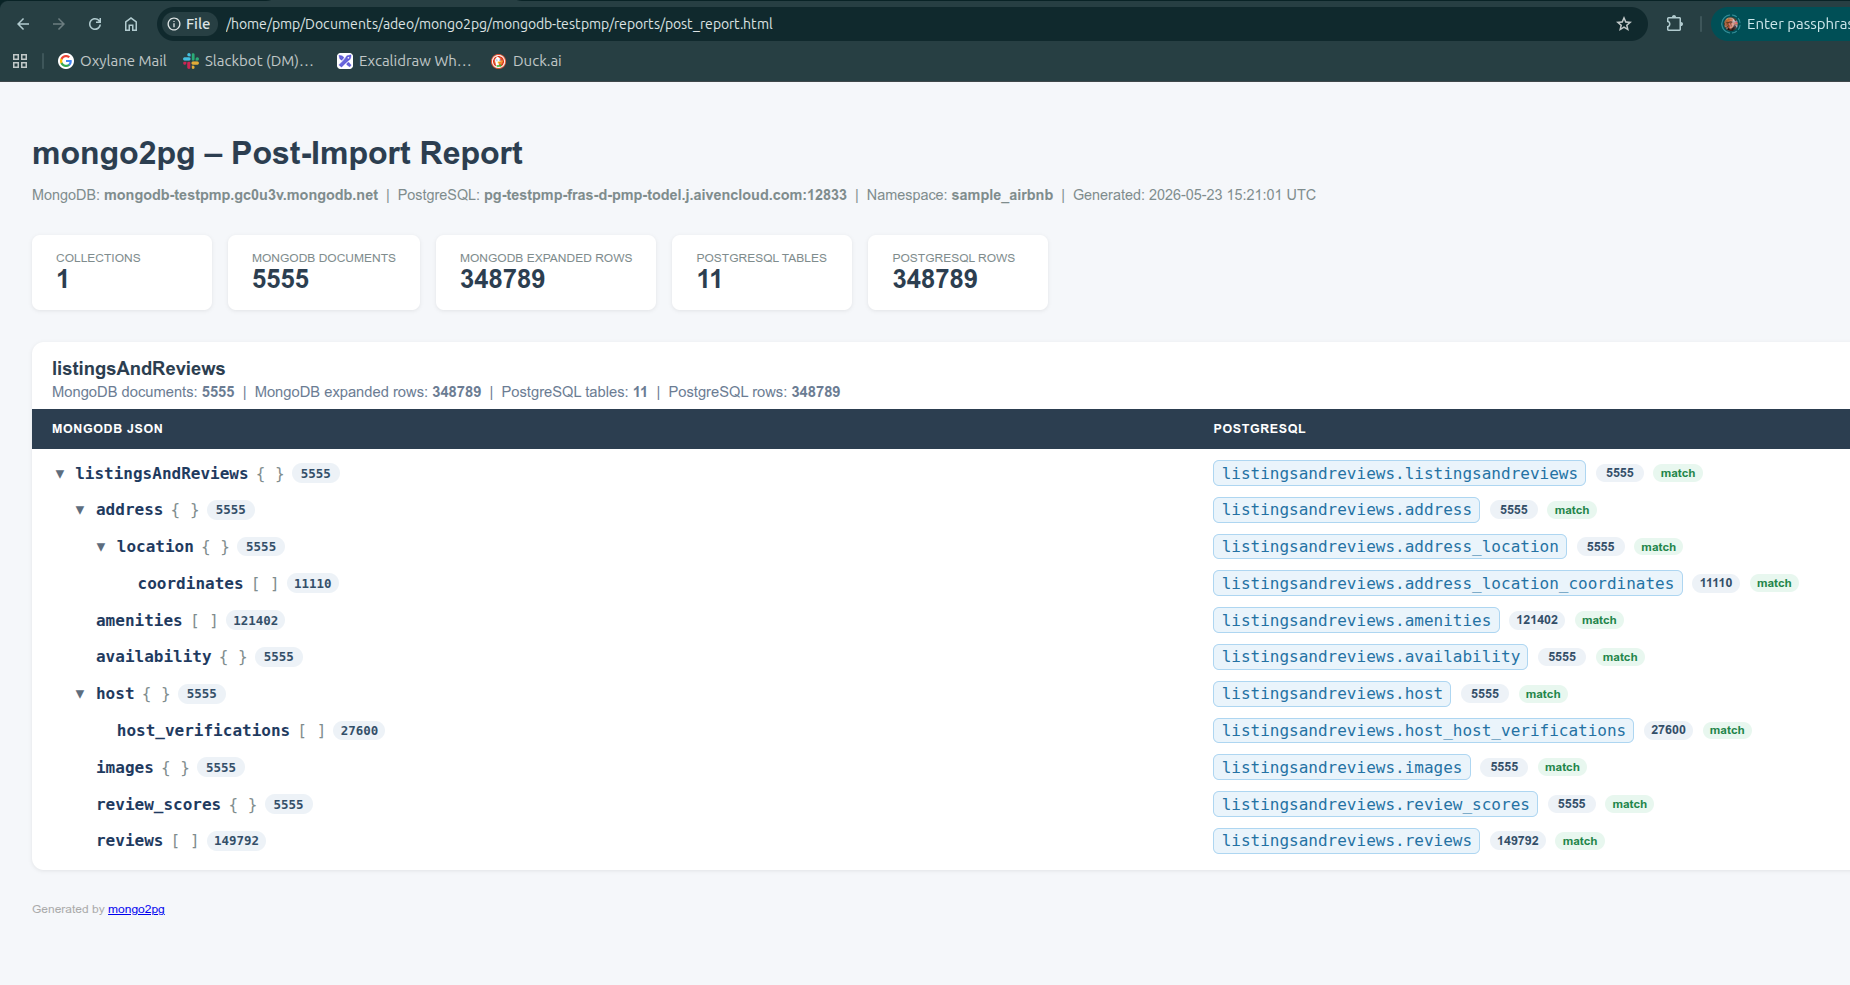Click the listingsAndReviews section title

[139, 369]
